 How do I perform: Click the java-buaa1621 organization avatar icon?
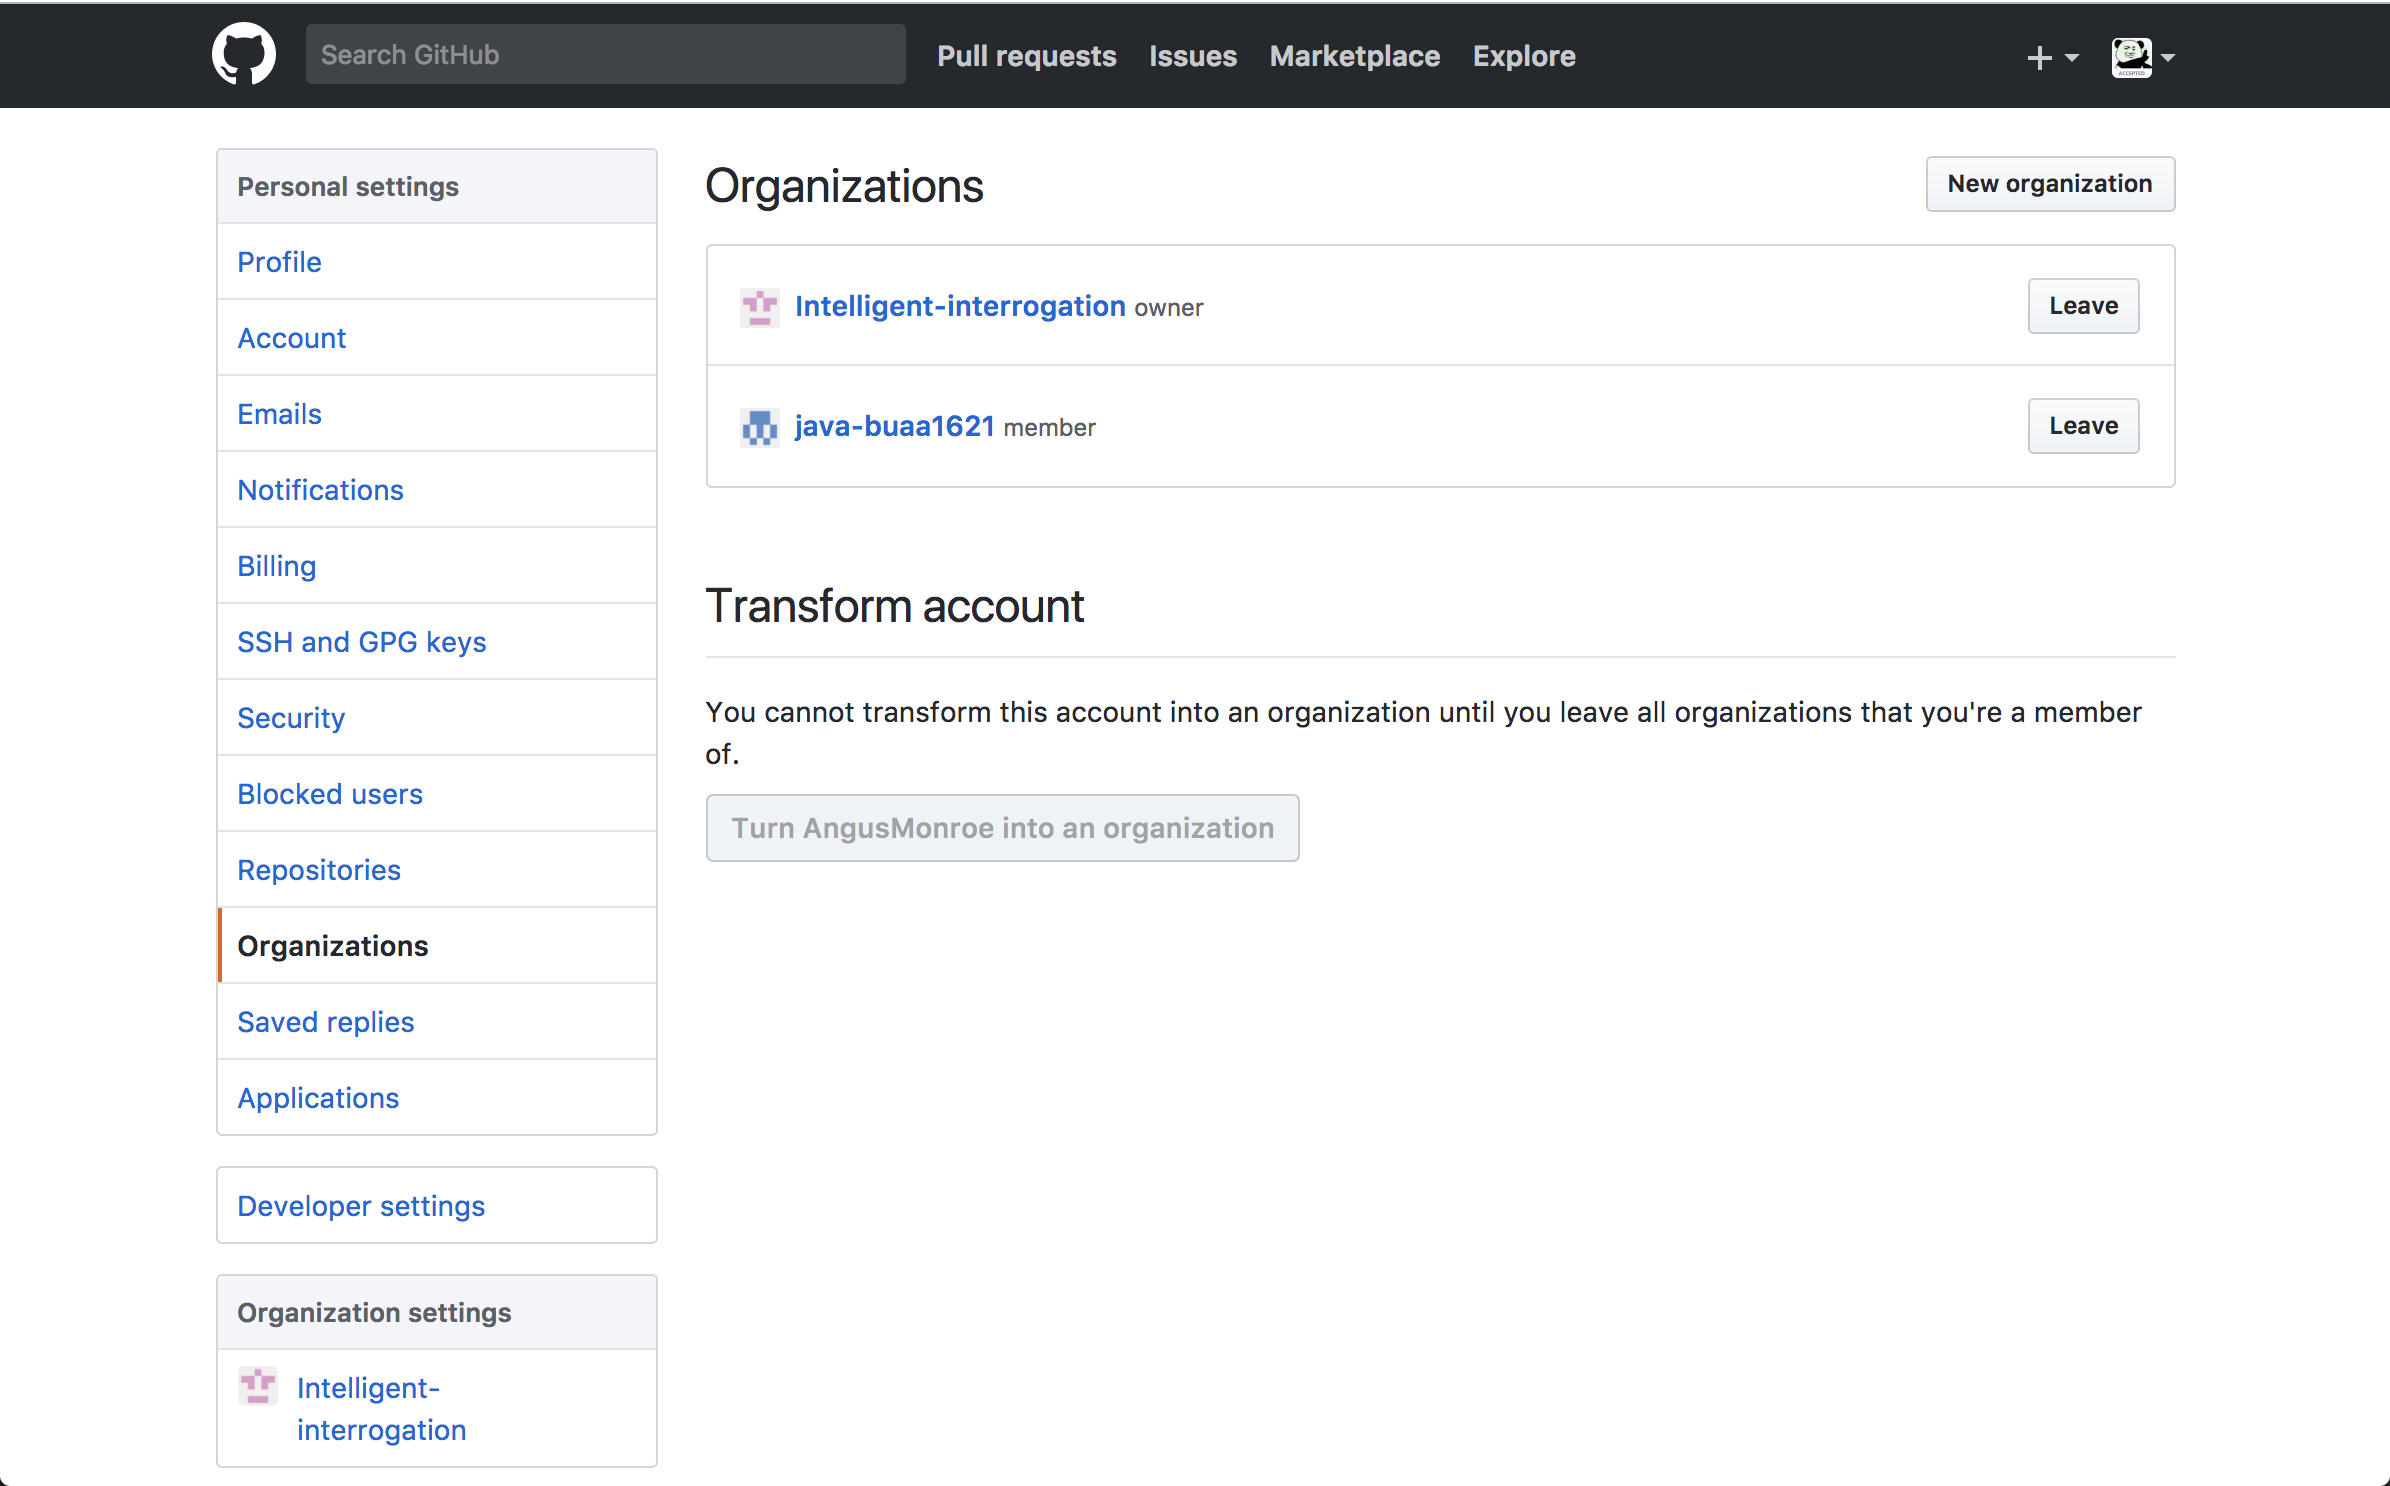coord(759,427)
